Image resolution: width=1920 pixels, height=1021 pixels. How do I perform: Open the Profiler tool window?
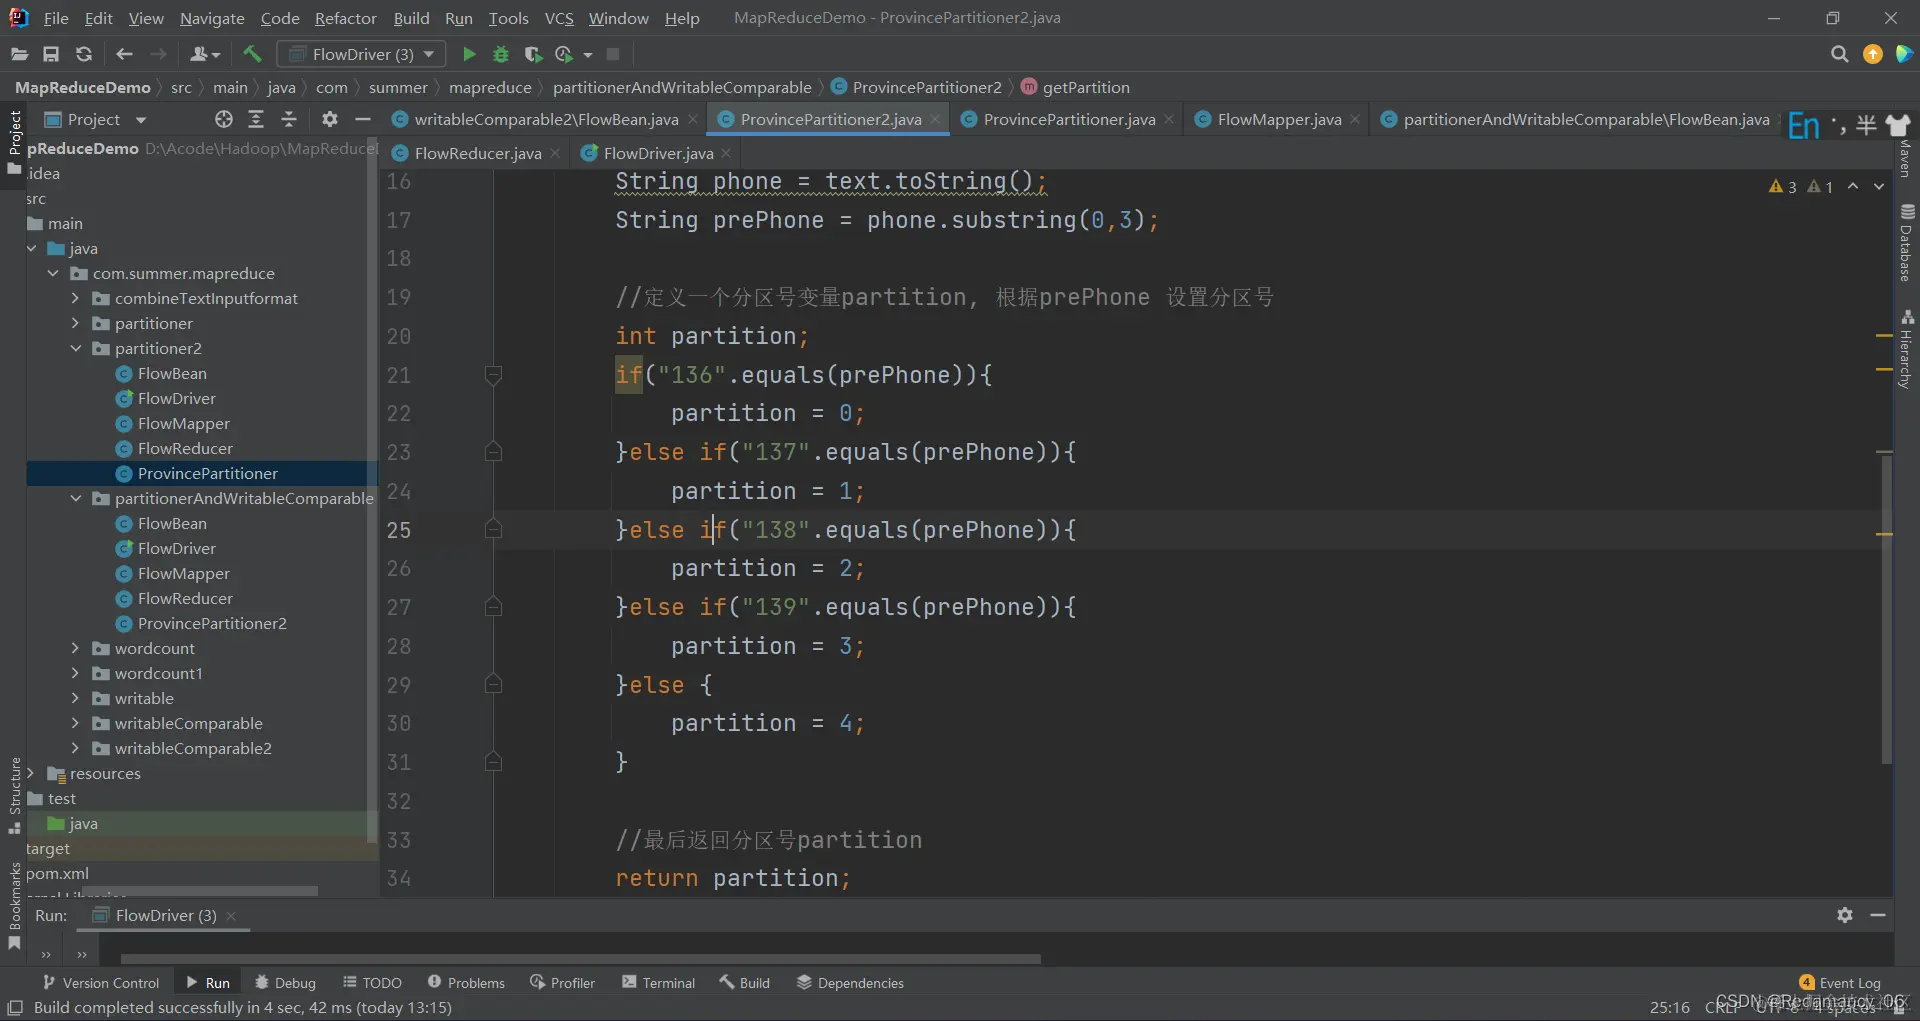click(562, 983)
